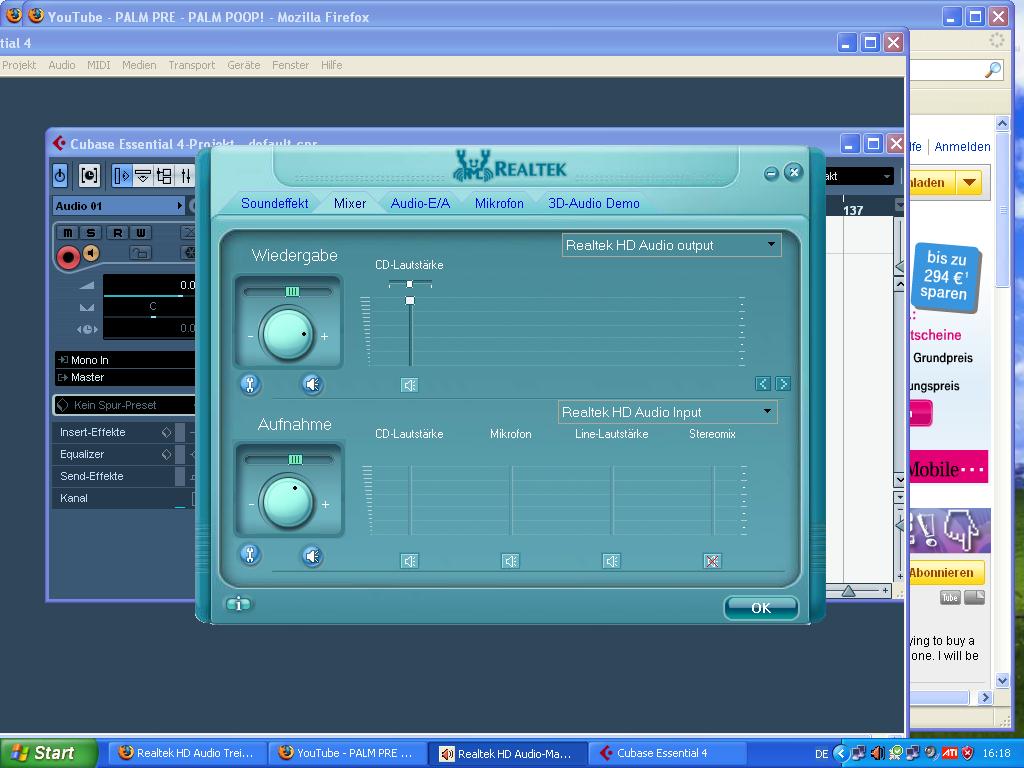1024x768 pixels.
Task: Expand hidden tray icons with the arrow
Action: pyautogui.click(x=841, y=754)
